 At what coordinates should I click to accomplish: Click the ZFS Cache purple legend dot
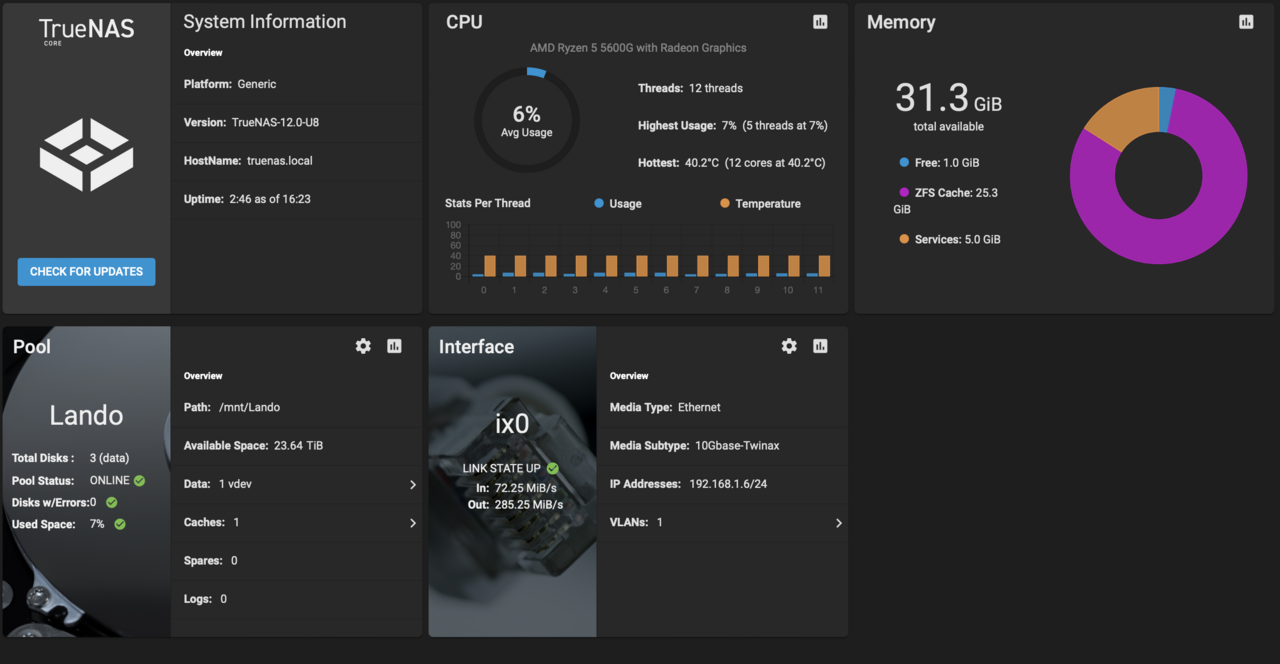coord(904,192)
